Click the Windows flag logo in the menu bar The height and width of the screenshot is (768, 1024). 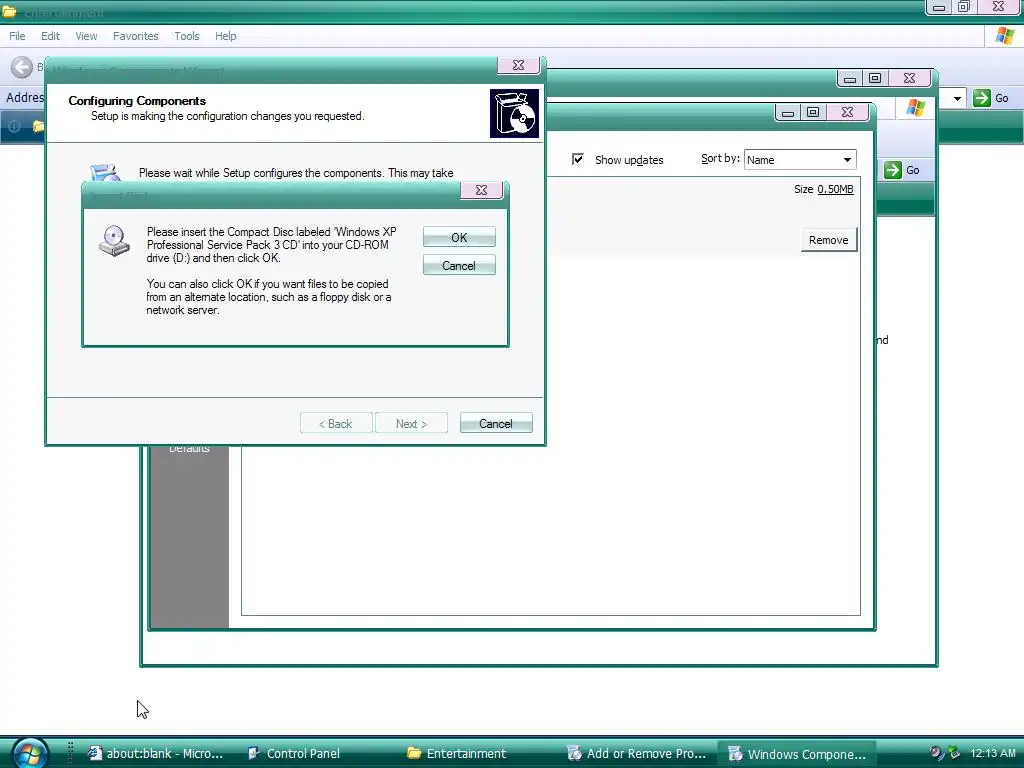(x=1005, y=36)
